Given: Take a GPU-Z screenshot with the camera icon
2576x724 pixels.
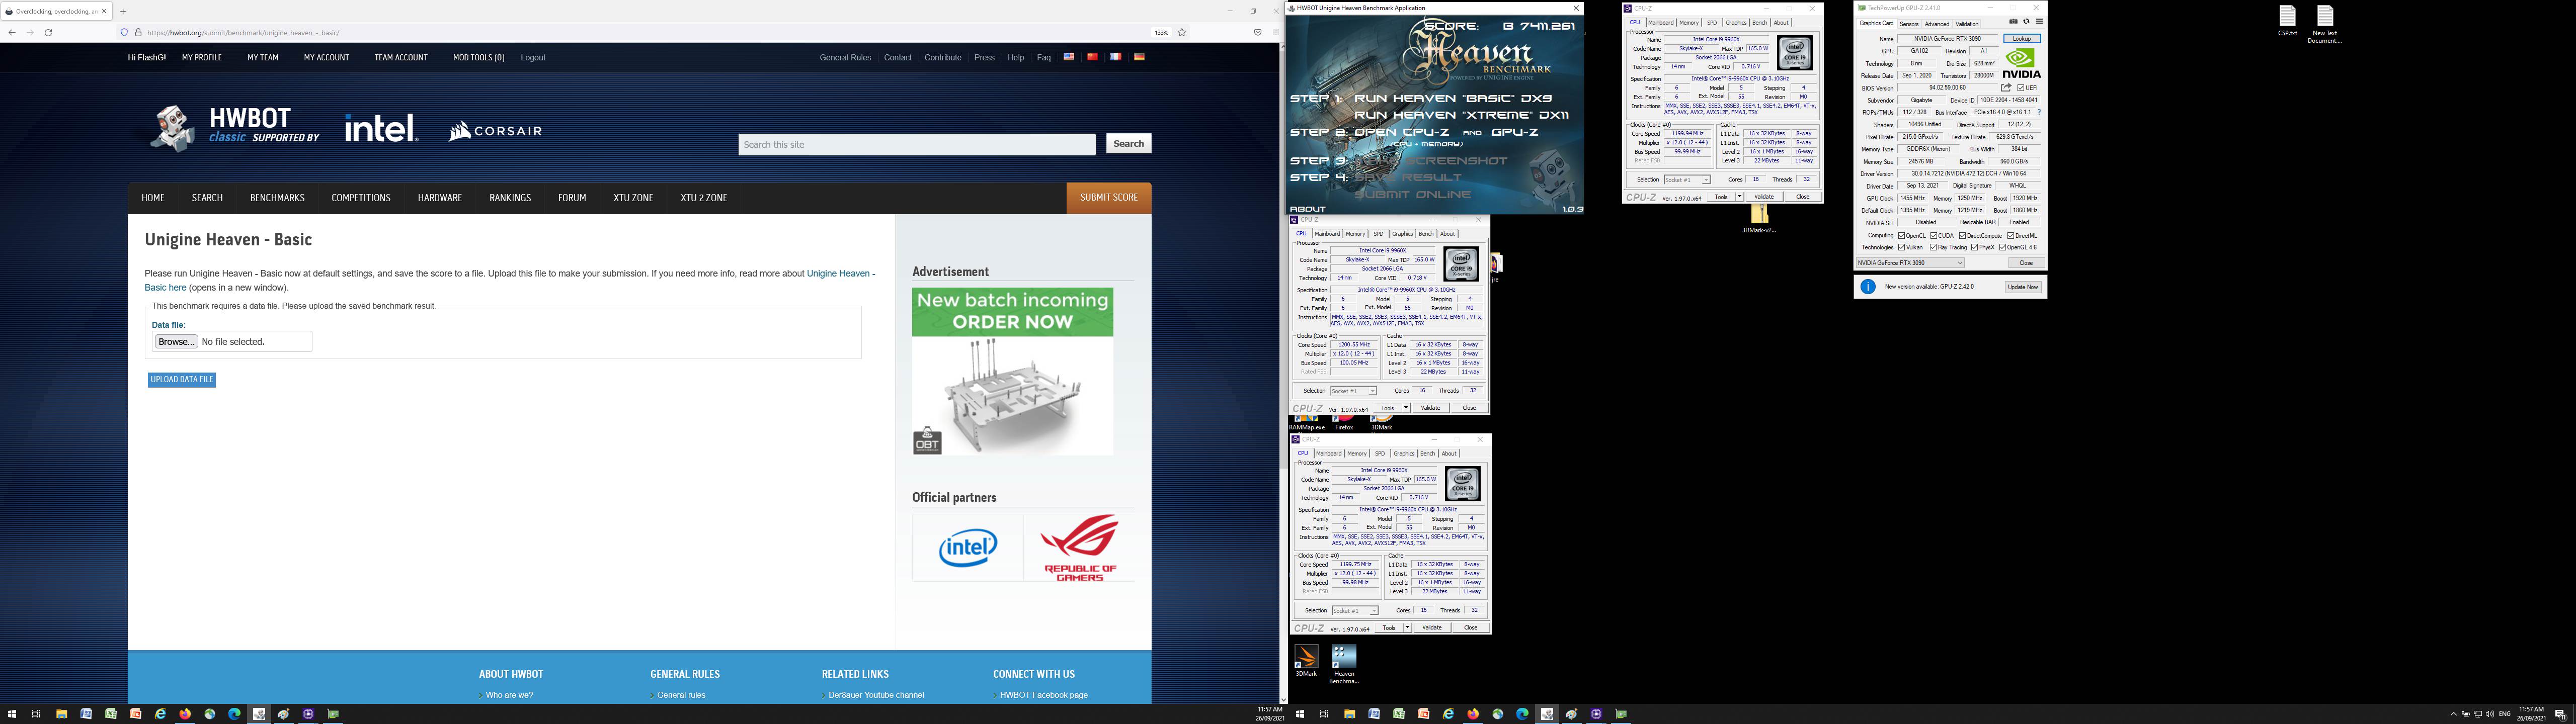Looking at the screenshot, I should [x=2013, y=21].
